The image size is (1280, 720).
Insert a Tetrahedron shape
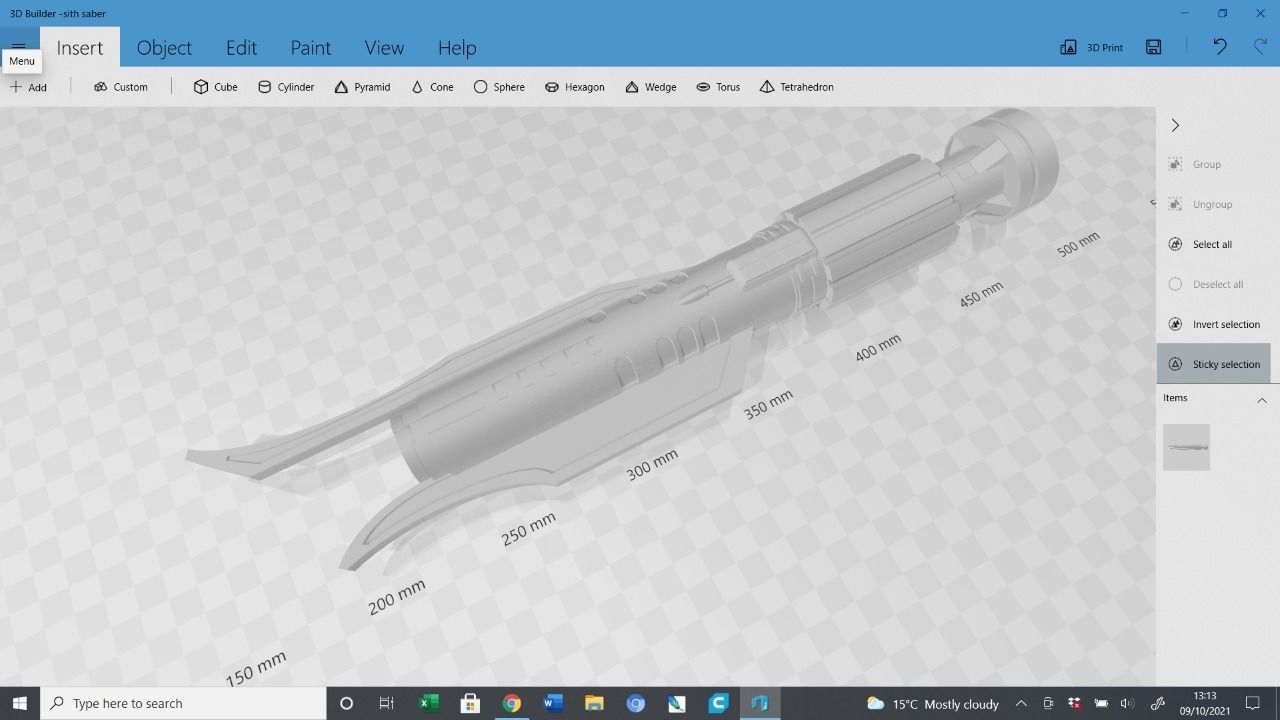[x=796, y=87]
